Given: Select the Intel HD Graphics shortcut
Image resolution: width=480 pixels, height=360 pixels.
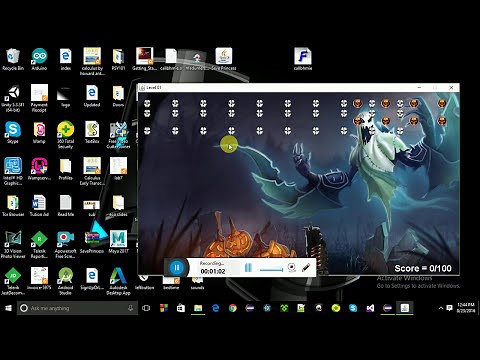Looking at the screenshot, I should 13,171.
